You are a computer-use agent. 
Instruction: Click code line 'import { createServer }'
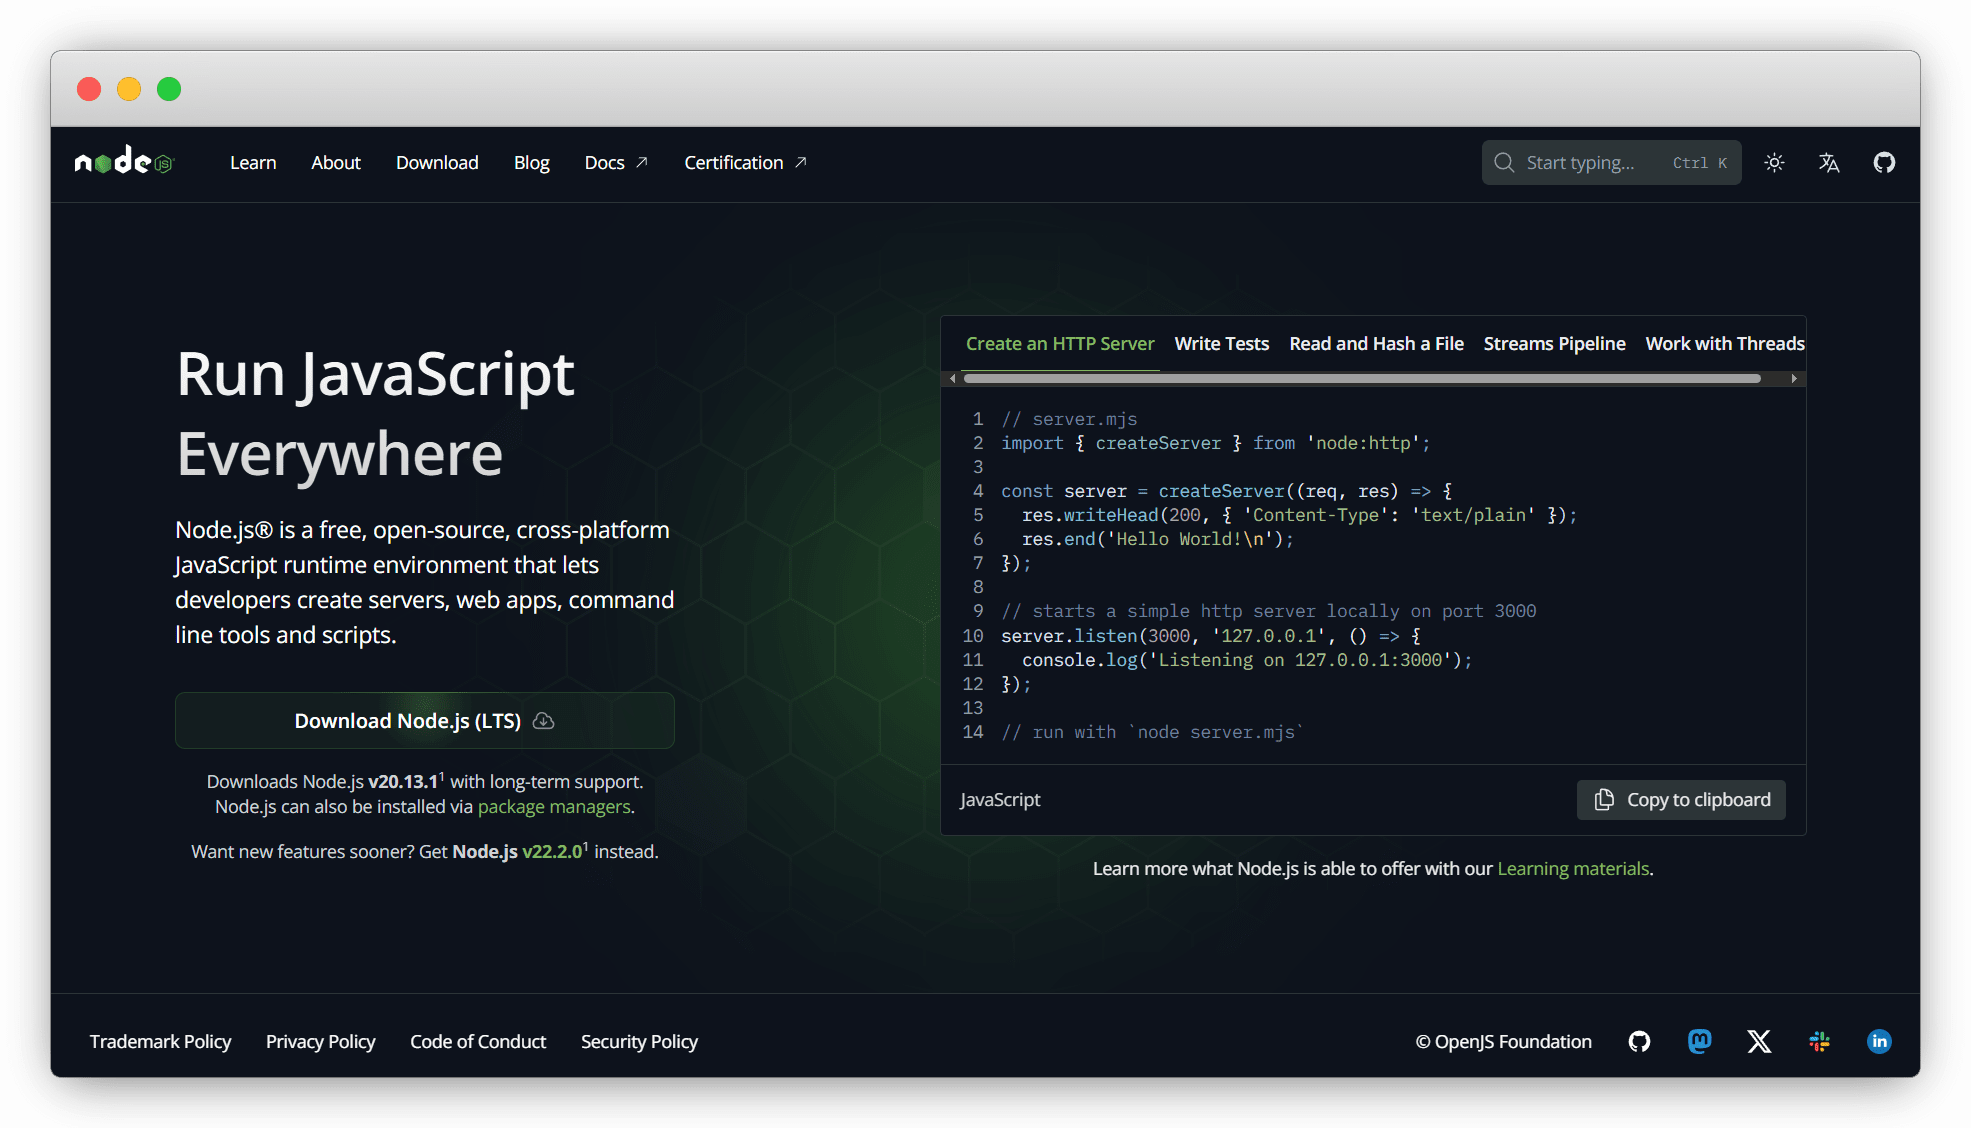[1215, 443]
